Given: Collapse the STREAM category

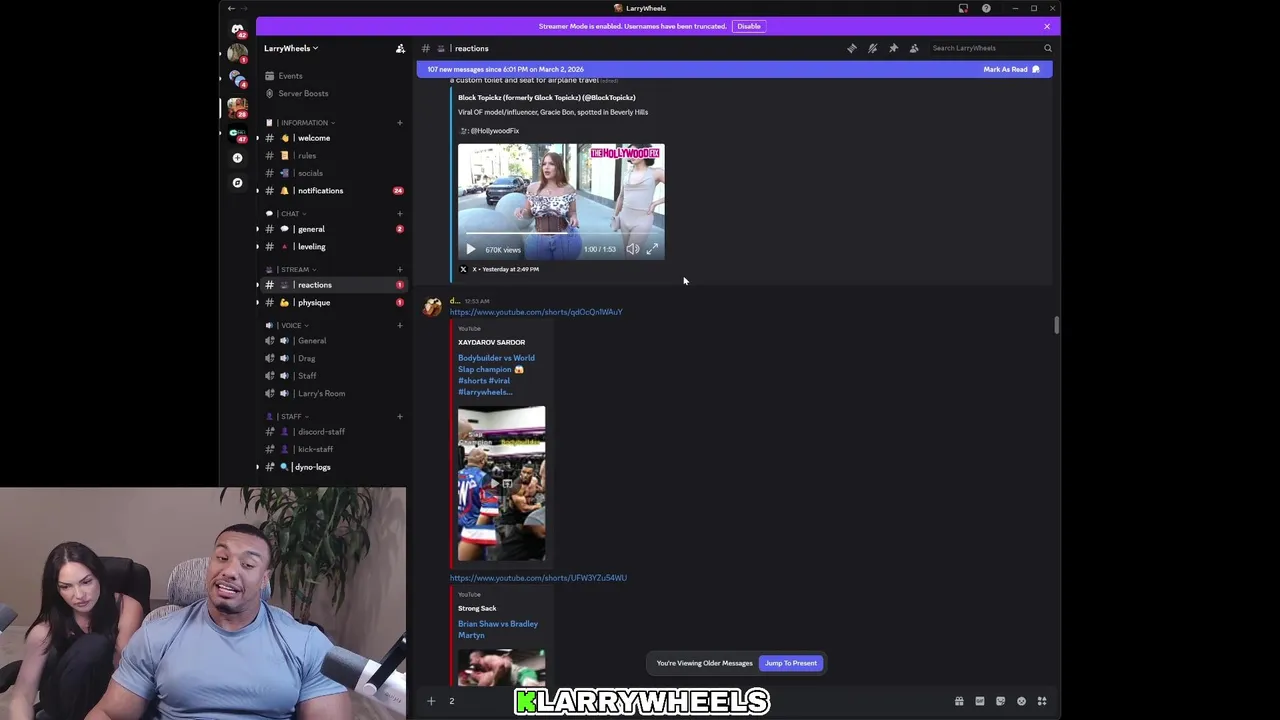Looking at the screenshot, I should point(291,270).
